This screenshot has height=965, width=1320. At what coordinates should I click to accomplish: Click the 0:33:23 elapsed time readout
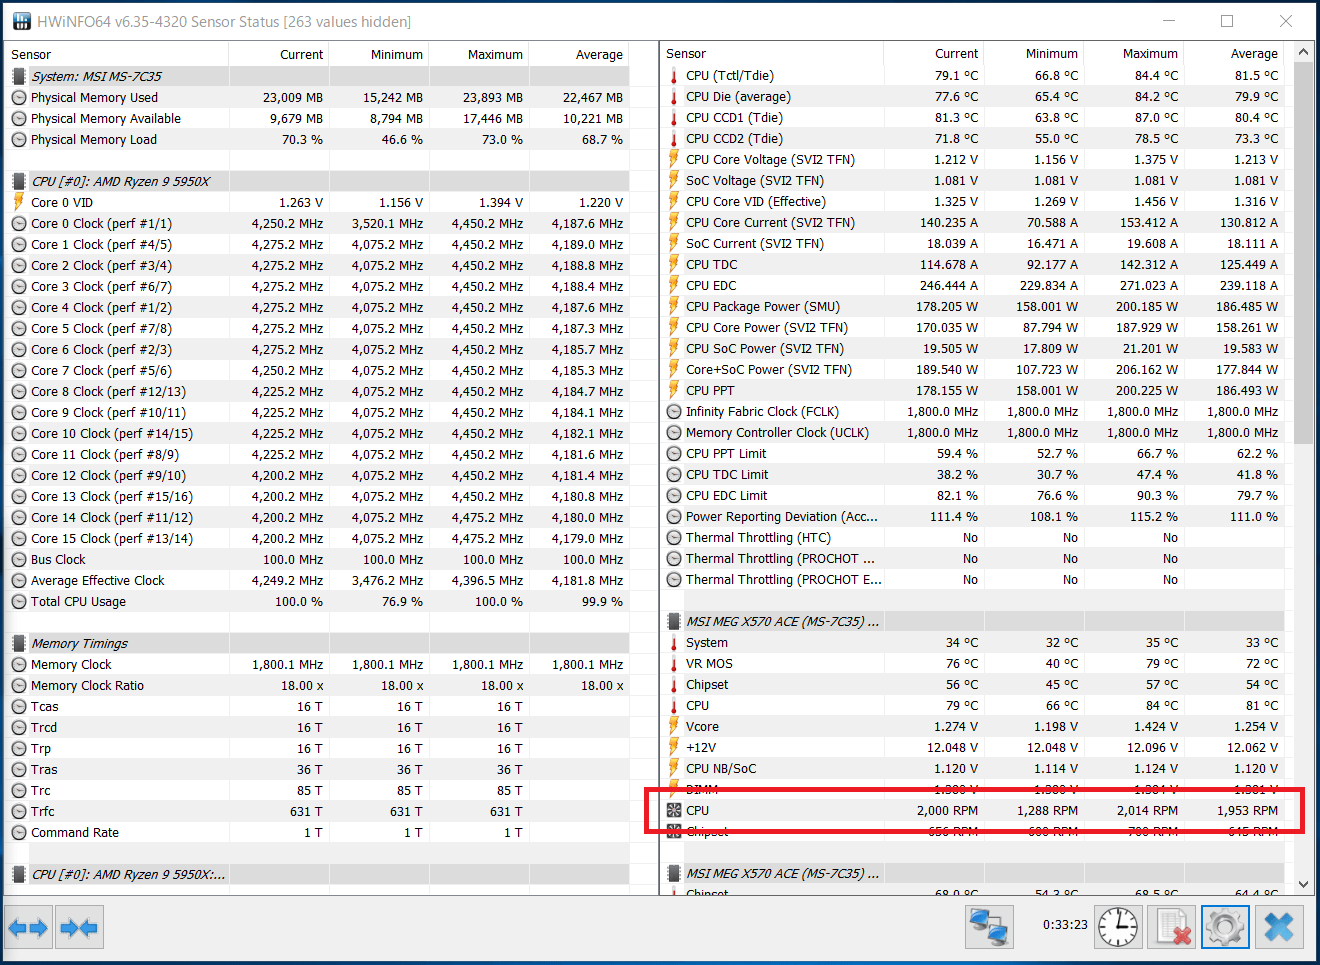tap(1064, 925)
